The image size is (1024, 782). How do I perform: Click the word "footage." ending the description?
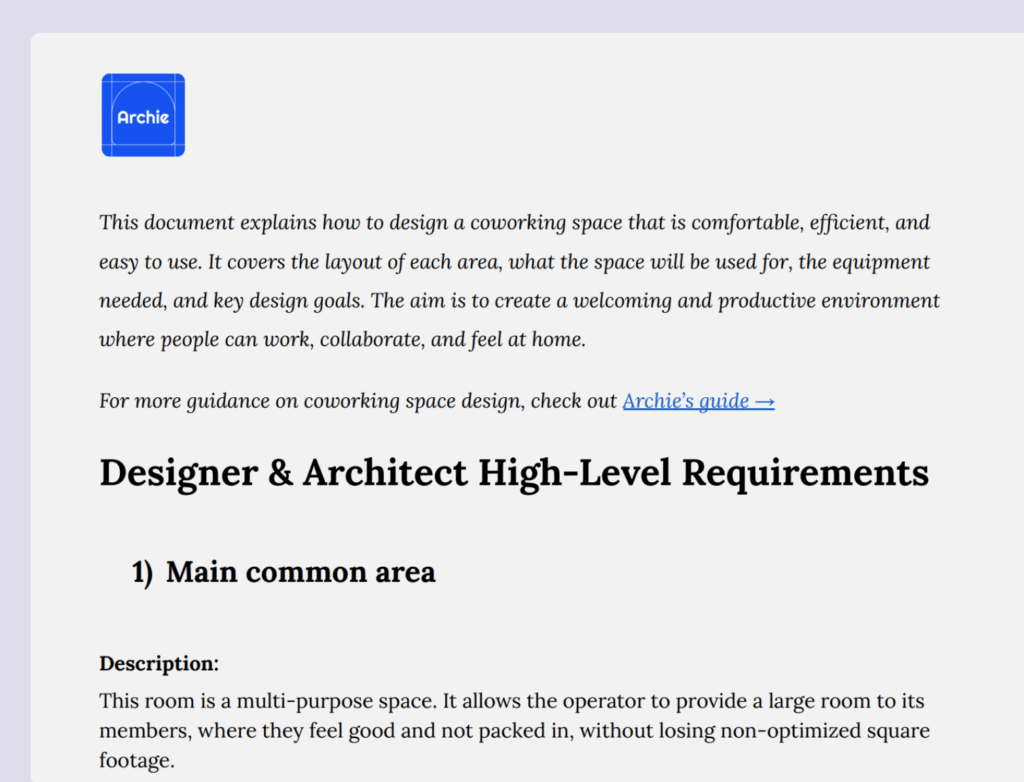(x=135, y=762)
